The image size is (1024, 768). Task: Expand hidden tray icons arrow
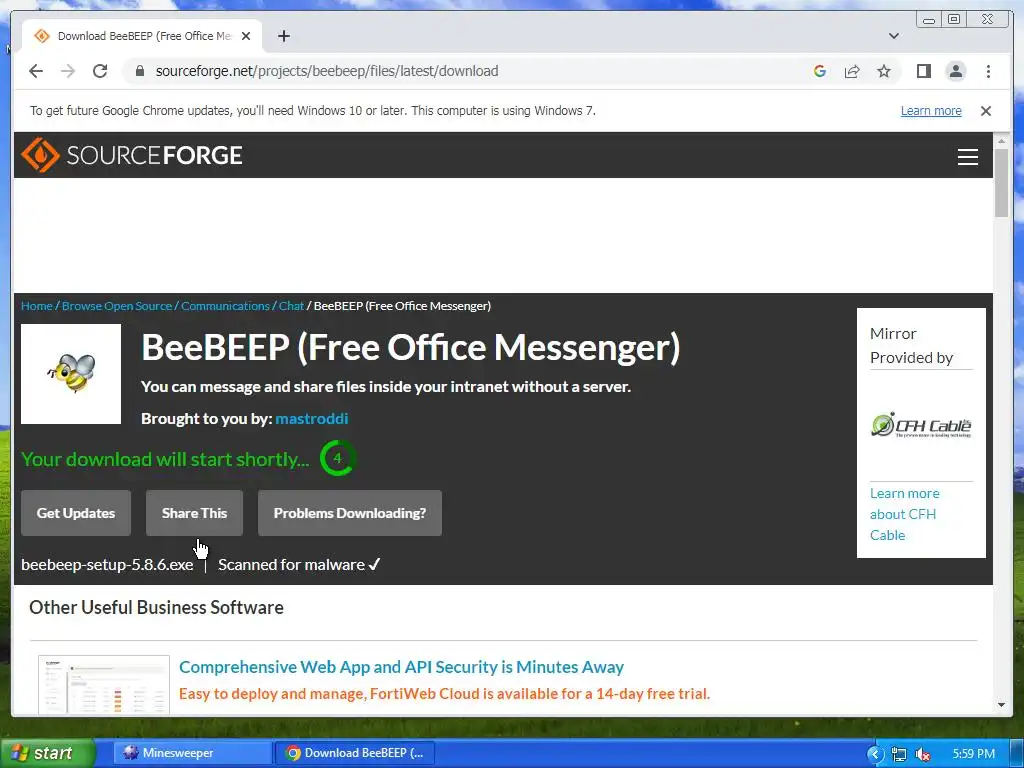click(875, 754)
